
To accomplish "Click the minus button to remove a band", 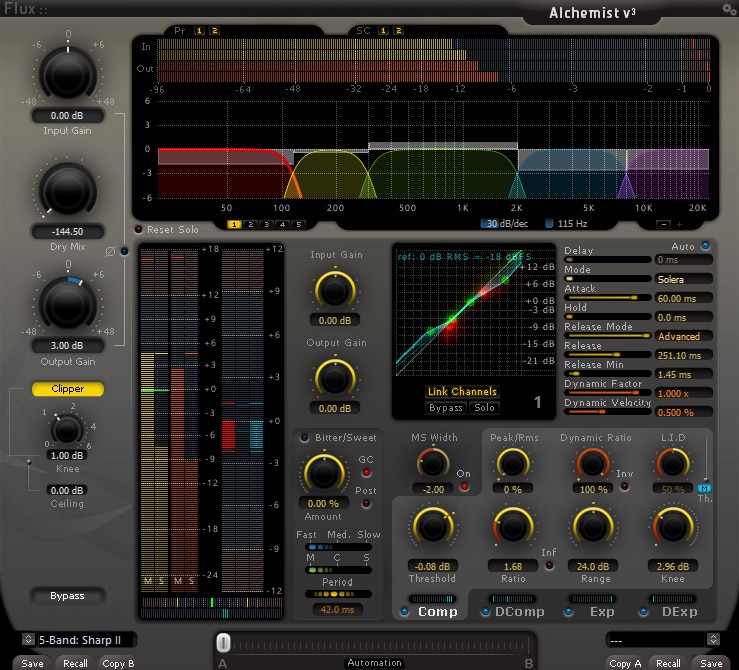I will click(x=663, y=225).
